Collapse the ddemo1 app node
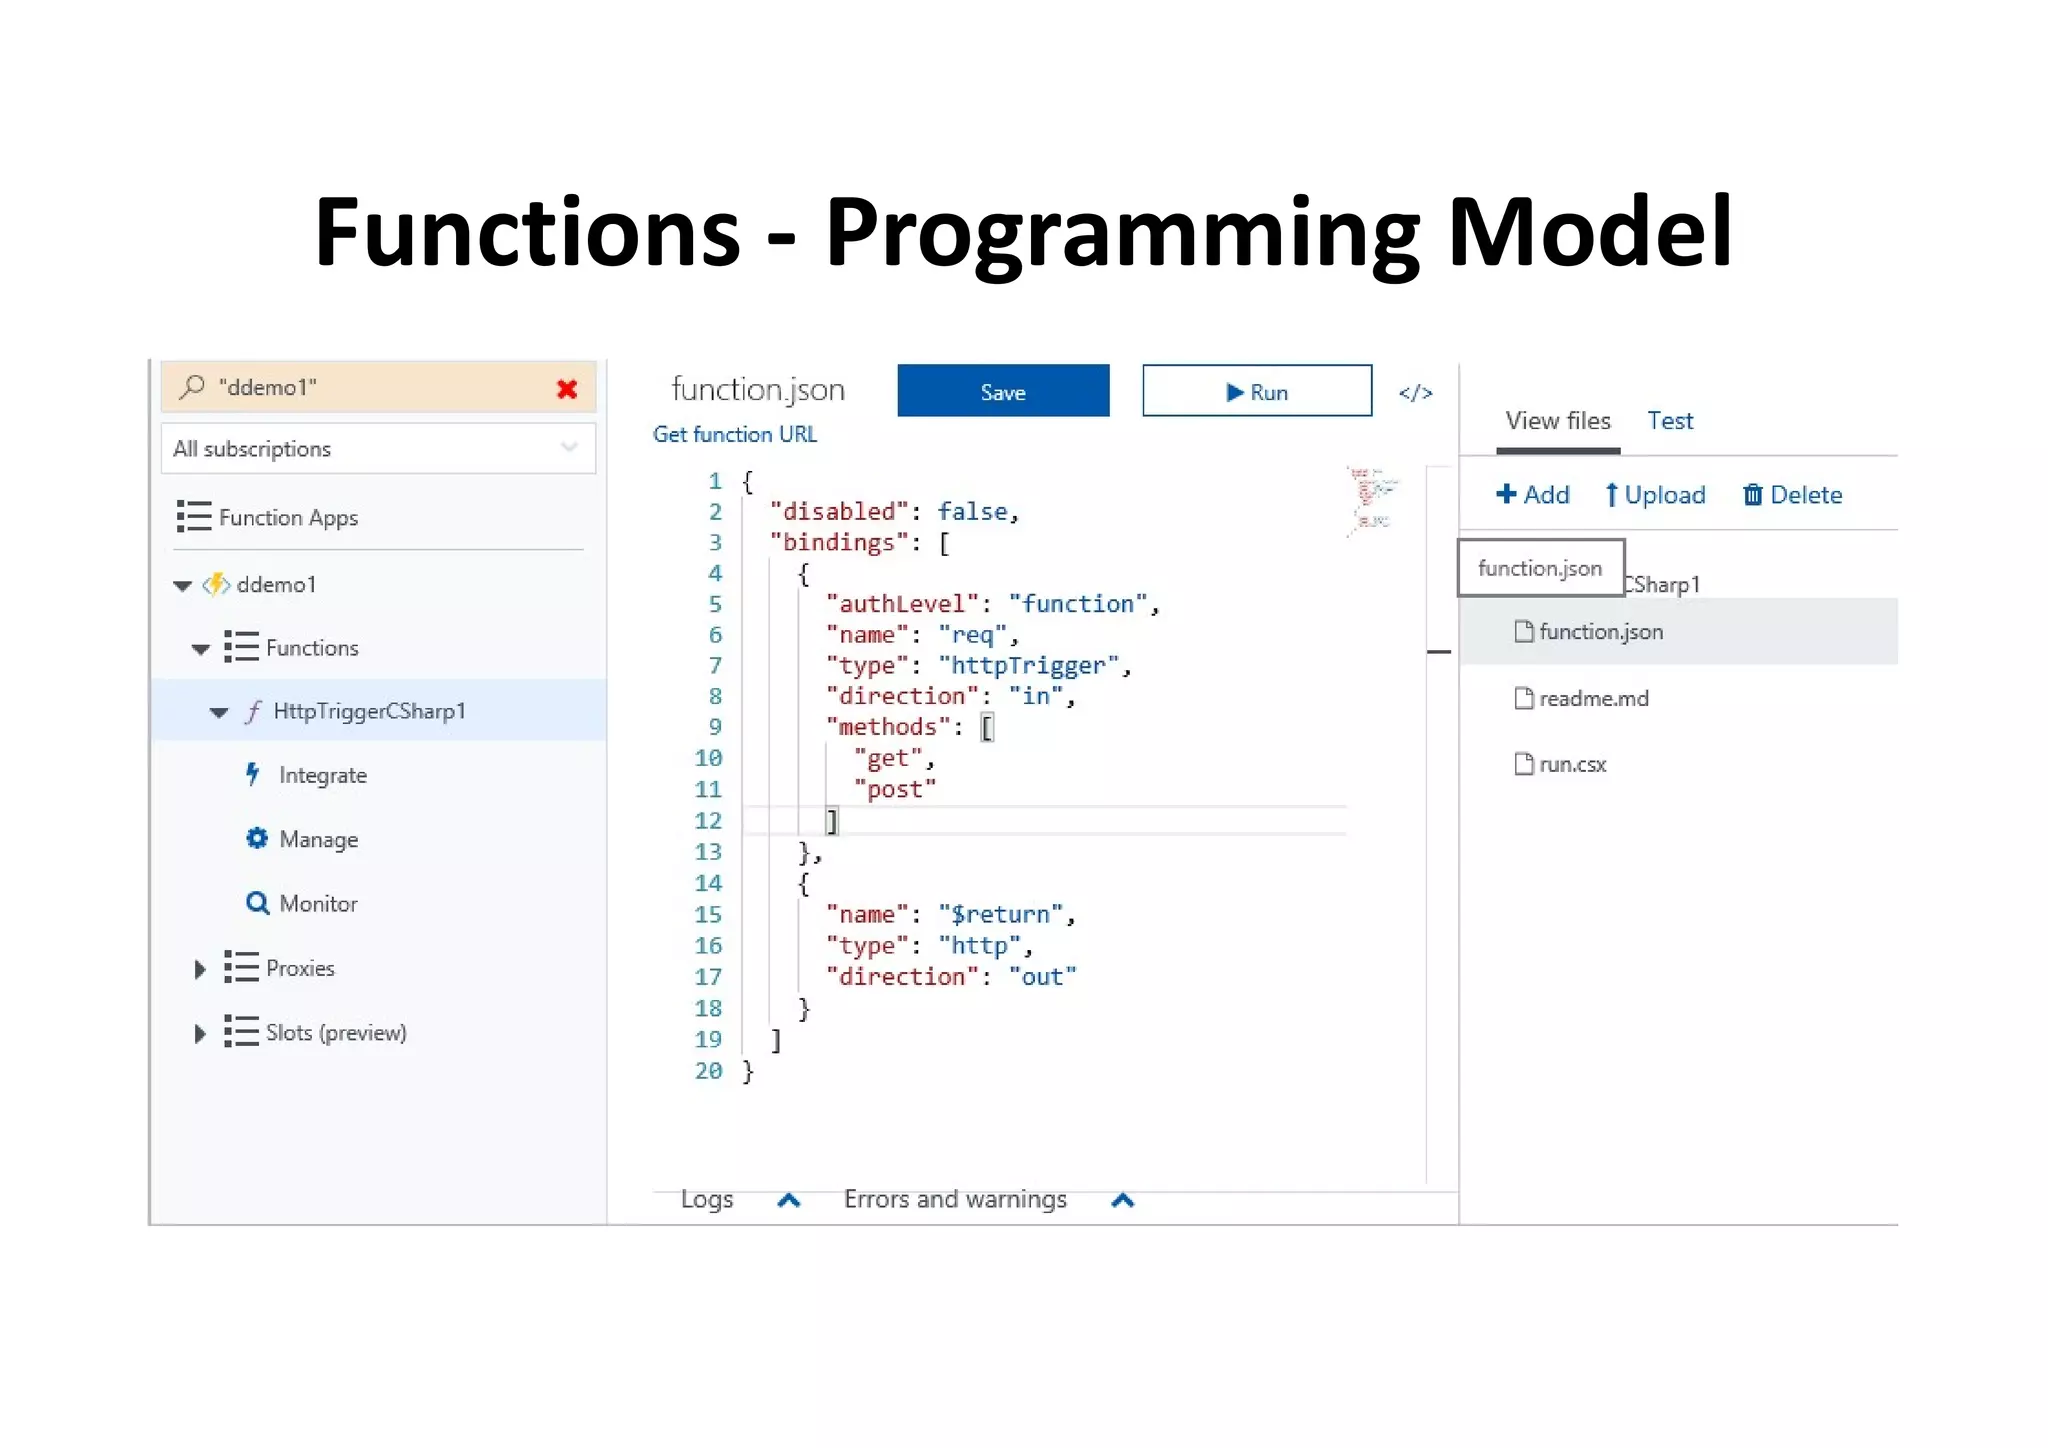Viewport: 2048px width, 1448px height. tap(183, 585)
